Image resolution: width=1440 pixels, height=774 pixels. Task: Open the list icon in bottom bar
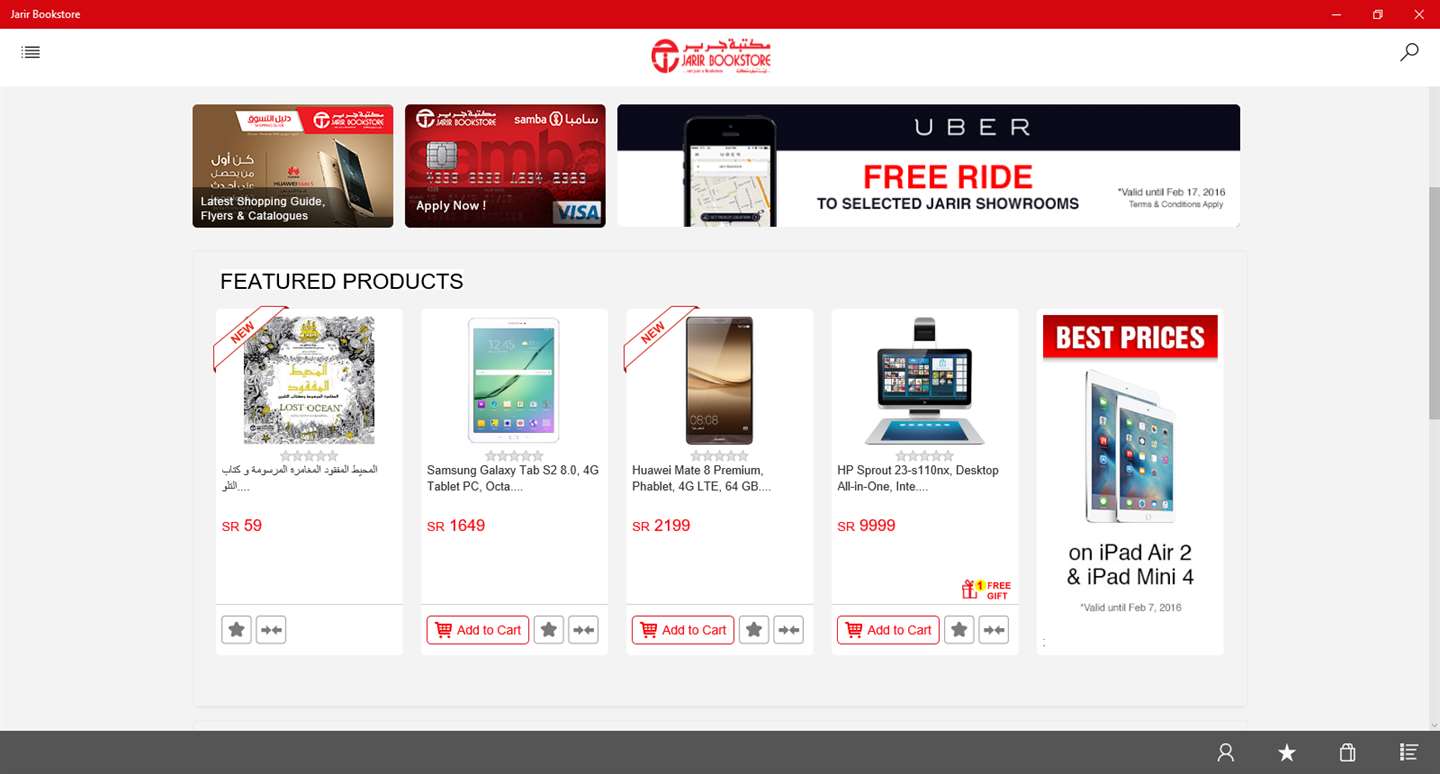pyautogui.click(x=1408, y=752)
